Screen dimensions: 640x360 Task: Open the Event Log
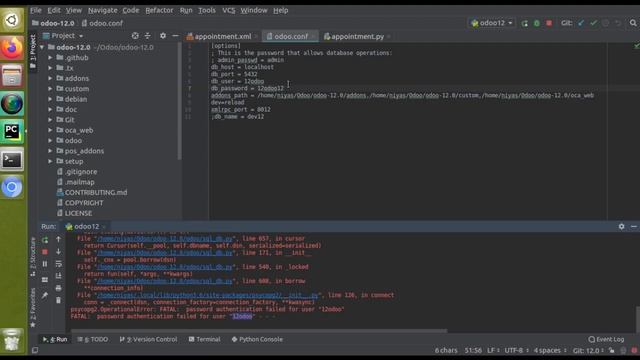coord(607,339)
